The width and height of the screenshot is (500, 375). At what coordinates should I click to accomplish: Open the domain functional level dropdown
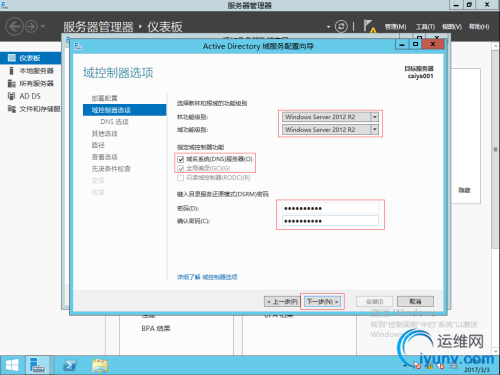click(x=330, y=130)
